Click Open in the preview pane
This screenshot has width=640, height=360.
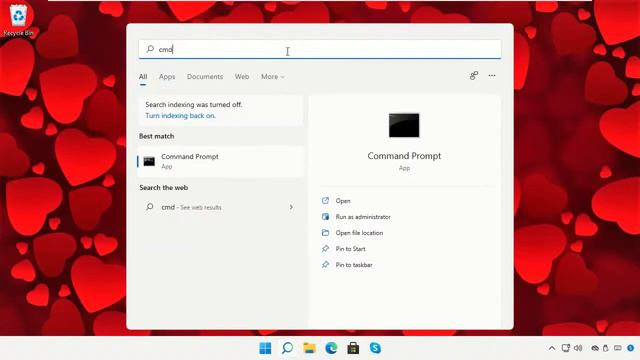click(x=343, y=201)
